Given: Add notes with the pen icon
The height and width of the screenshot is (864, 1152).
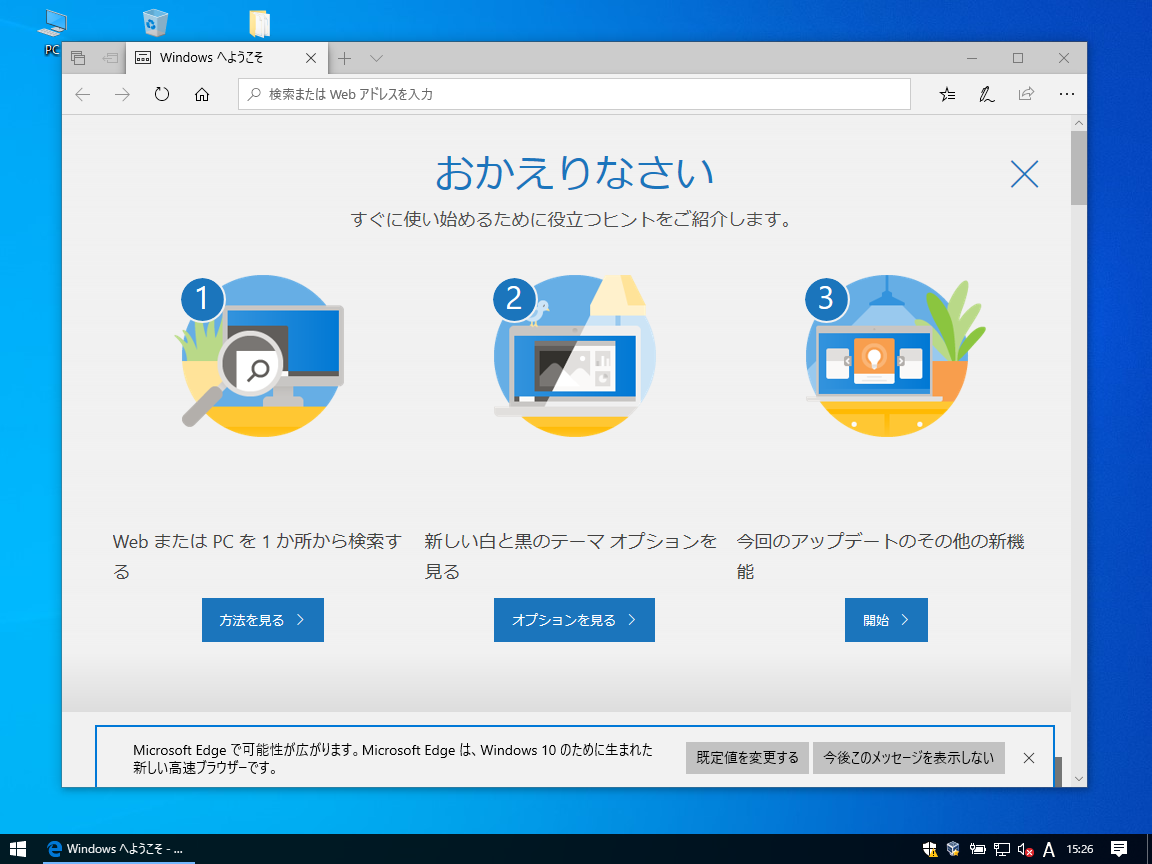Looking at the screenshot, I should pos(986,94).
